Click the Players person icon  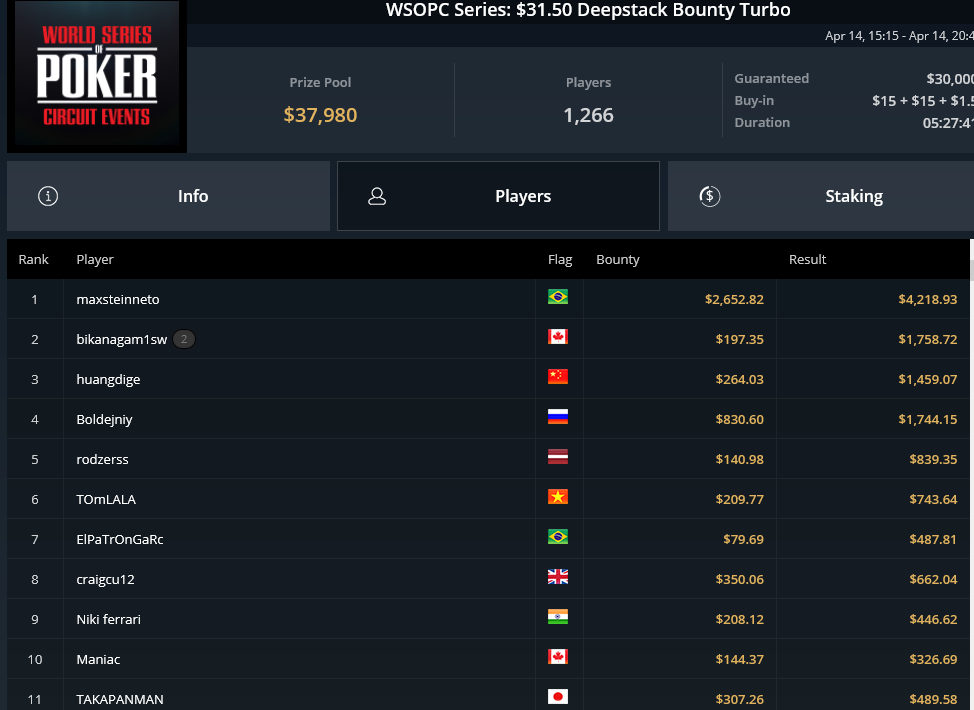coord(377,196)
